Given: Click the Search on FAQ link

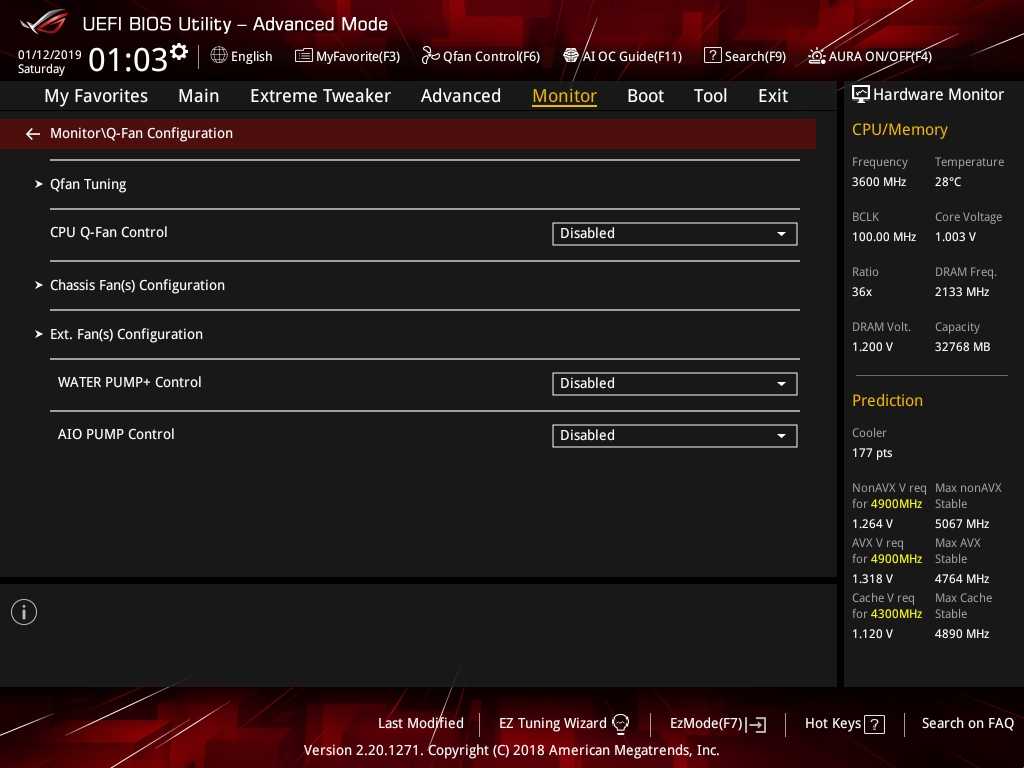Looking at the screenshot, I should (967, 723).
